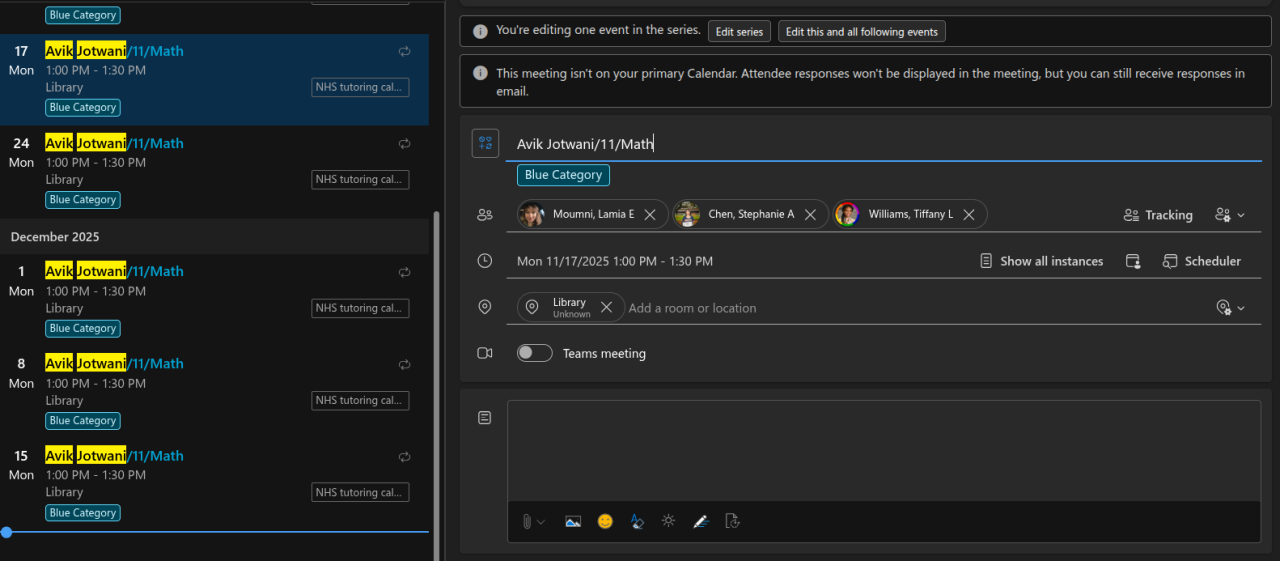Choose Edit this and all following events
This screenshot has width=1280, height=561.
pyautogui.click(x=861, y=32)
